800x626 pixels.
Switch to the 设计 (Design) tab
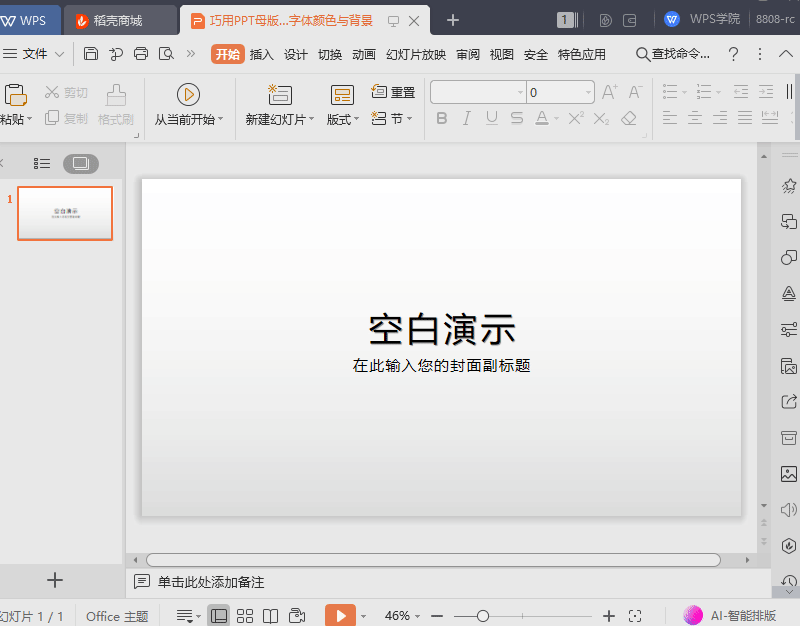tap(295, 54)
